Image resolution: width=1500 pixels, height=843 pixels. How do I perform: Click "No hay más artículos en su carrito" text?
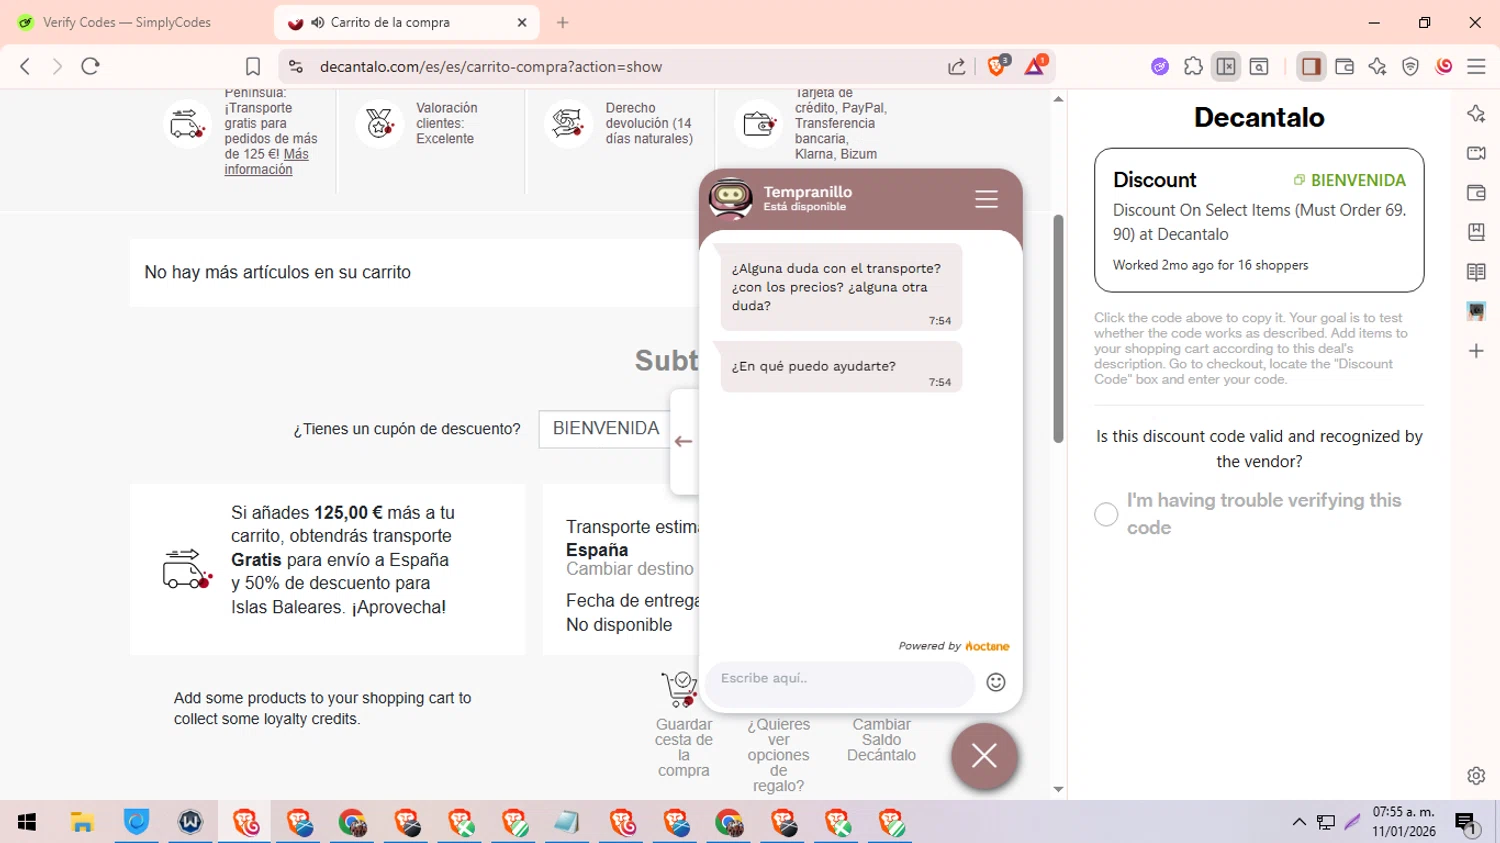278,272
